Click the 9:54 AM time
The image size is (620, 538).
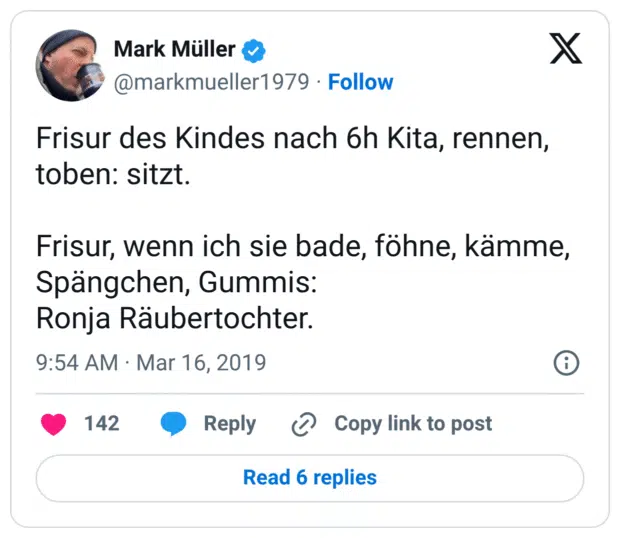point(77,362)
